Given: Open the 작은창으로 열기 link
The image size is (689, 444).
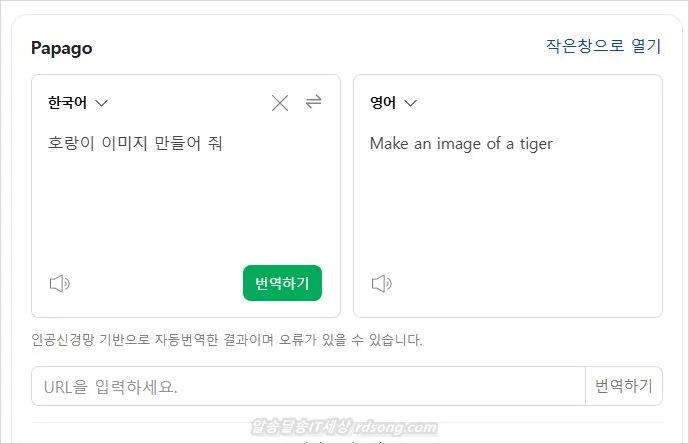Looking at the screenshot, I should (x=603, y=46).
